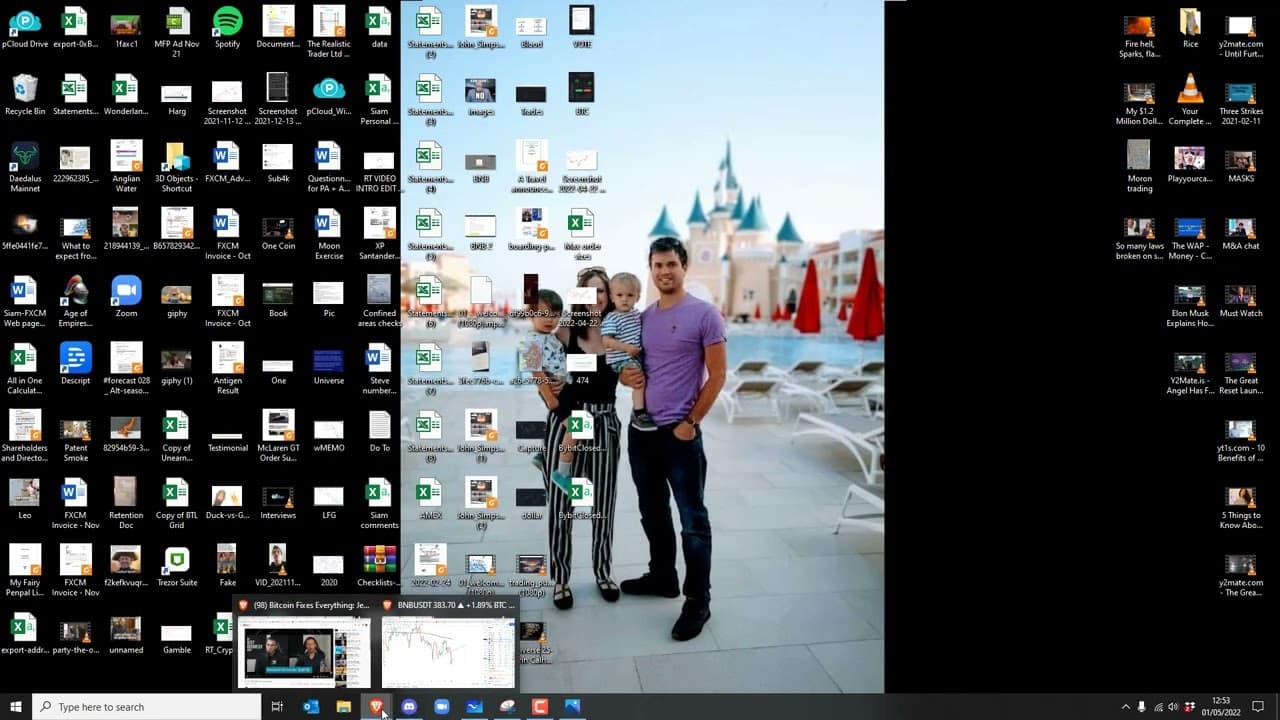Expand the hidden system tray icons
Image resolution: width=1280 pixels, height=720 pixels.
pos(1125,707)
